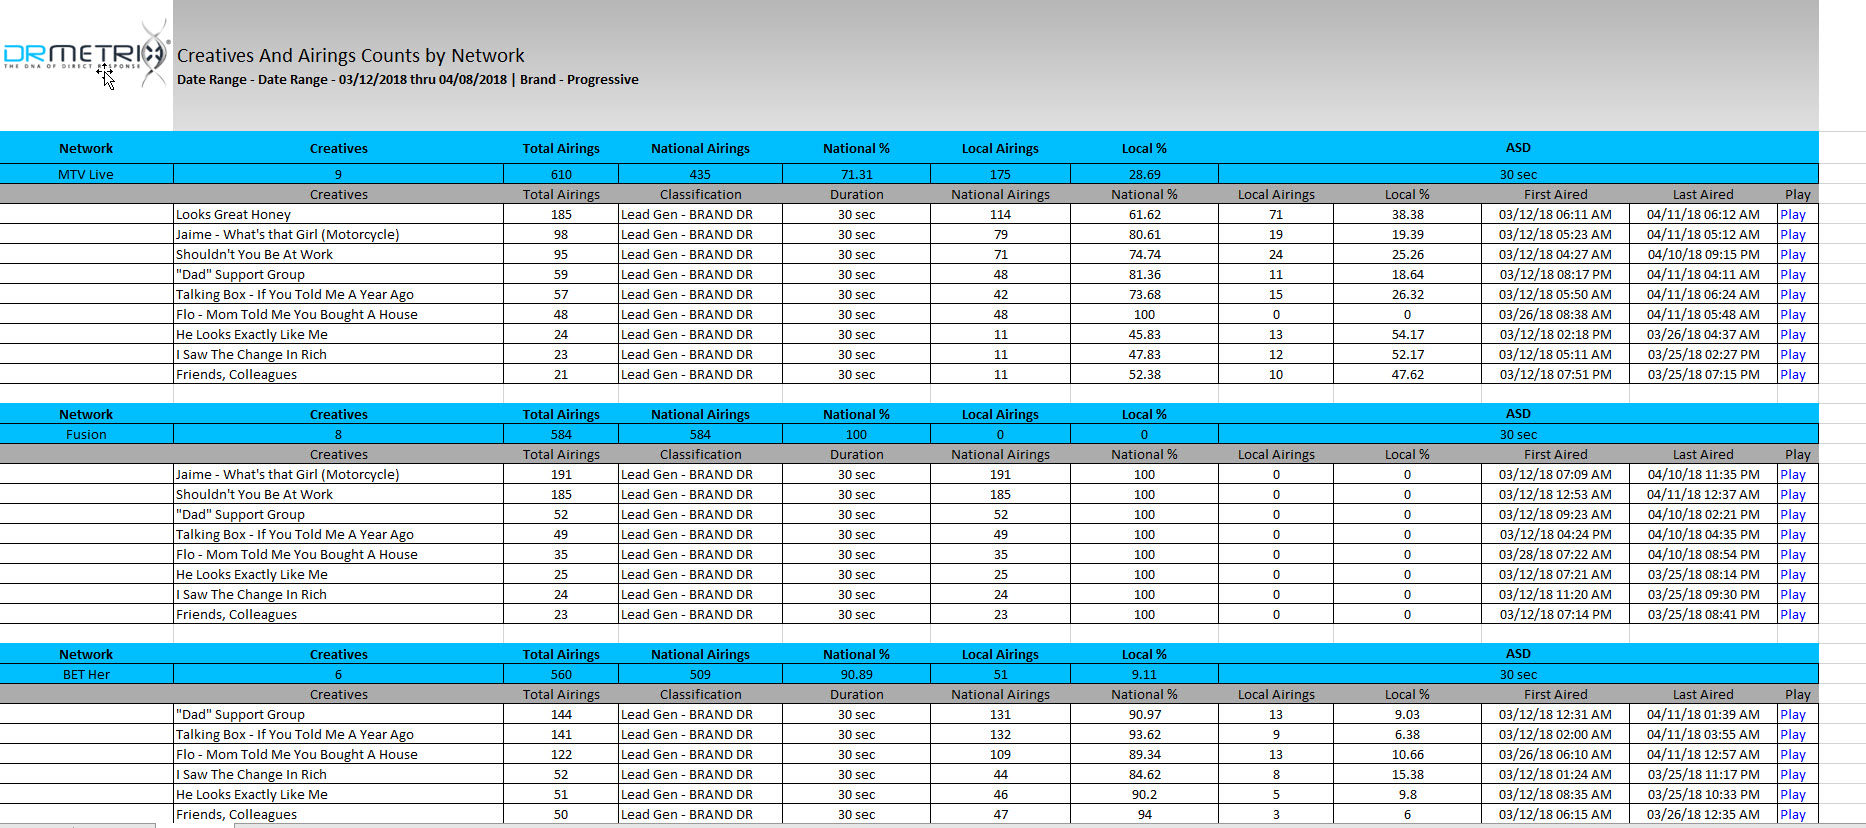Select BET Her National % value 90.89
Viewport: 1866px width, 828px height.
pyautogui.click(x=856, y=674)
